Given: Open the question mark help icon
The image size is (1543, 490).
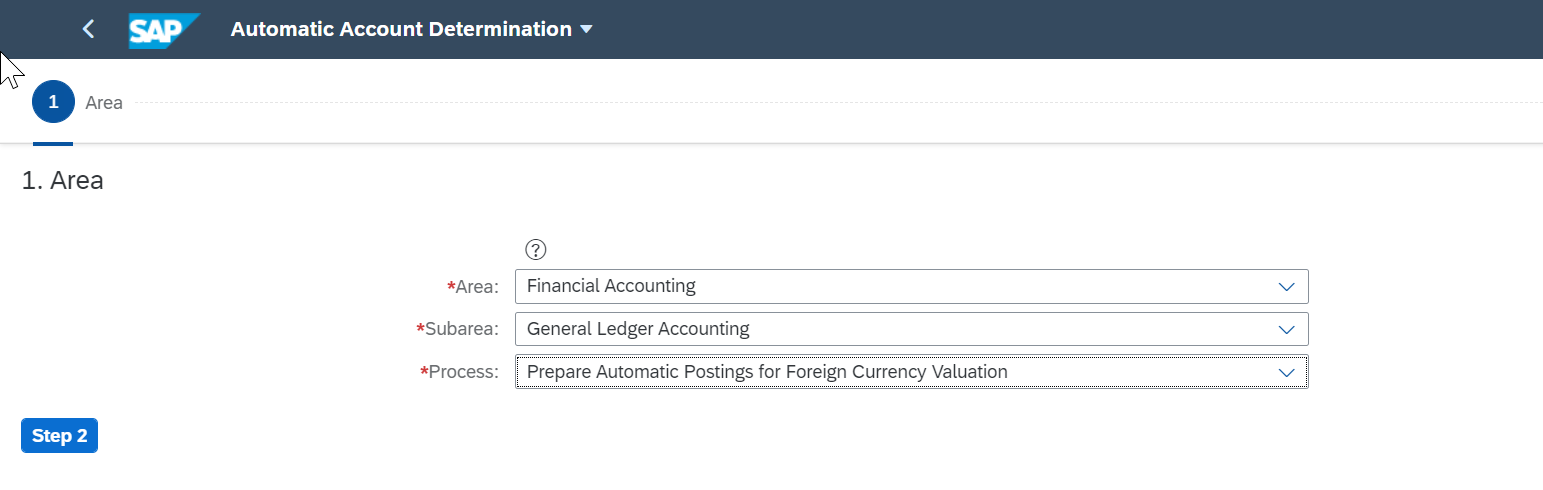Looking at the screenshot, I should pos(536,250).
